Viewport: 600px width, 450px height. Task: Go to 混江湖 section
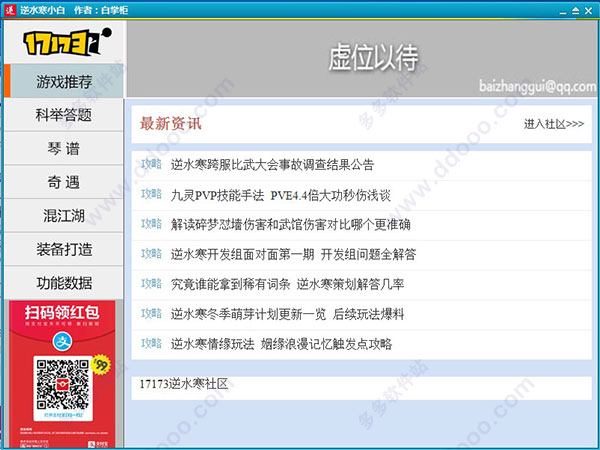tap(64, 215)
